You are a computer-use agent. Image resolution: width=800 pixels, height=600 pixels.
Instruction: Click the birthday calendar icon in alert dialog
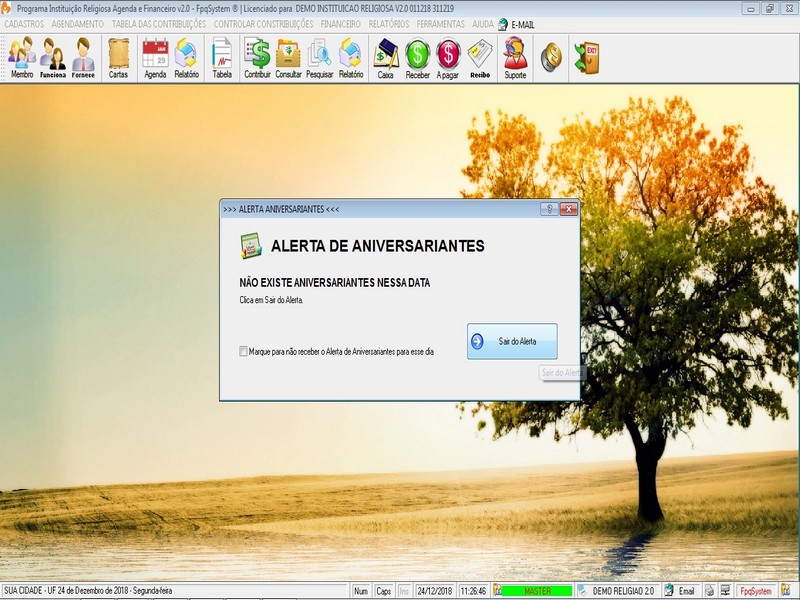(x=251, y=245)
